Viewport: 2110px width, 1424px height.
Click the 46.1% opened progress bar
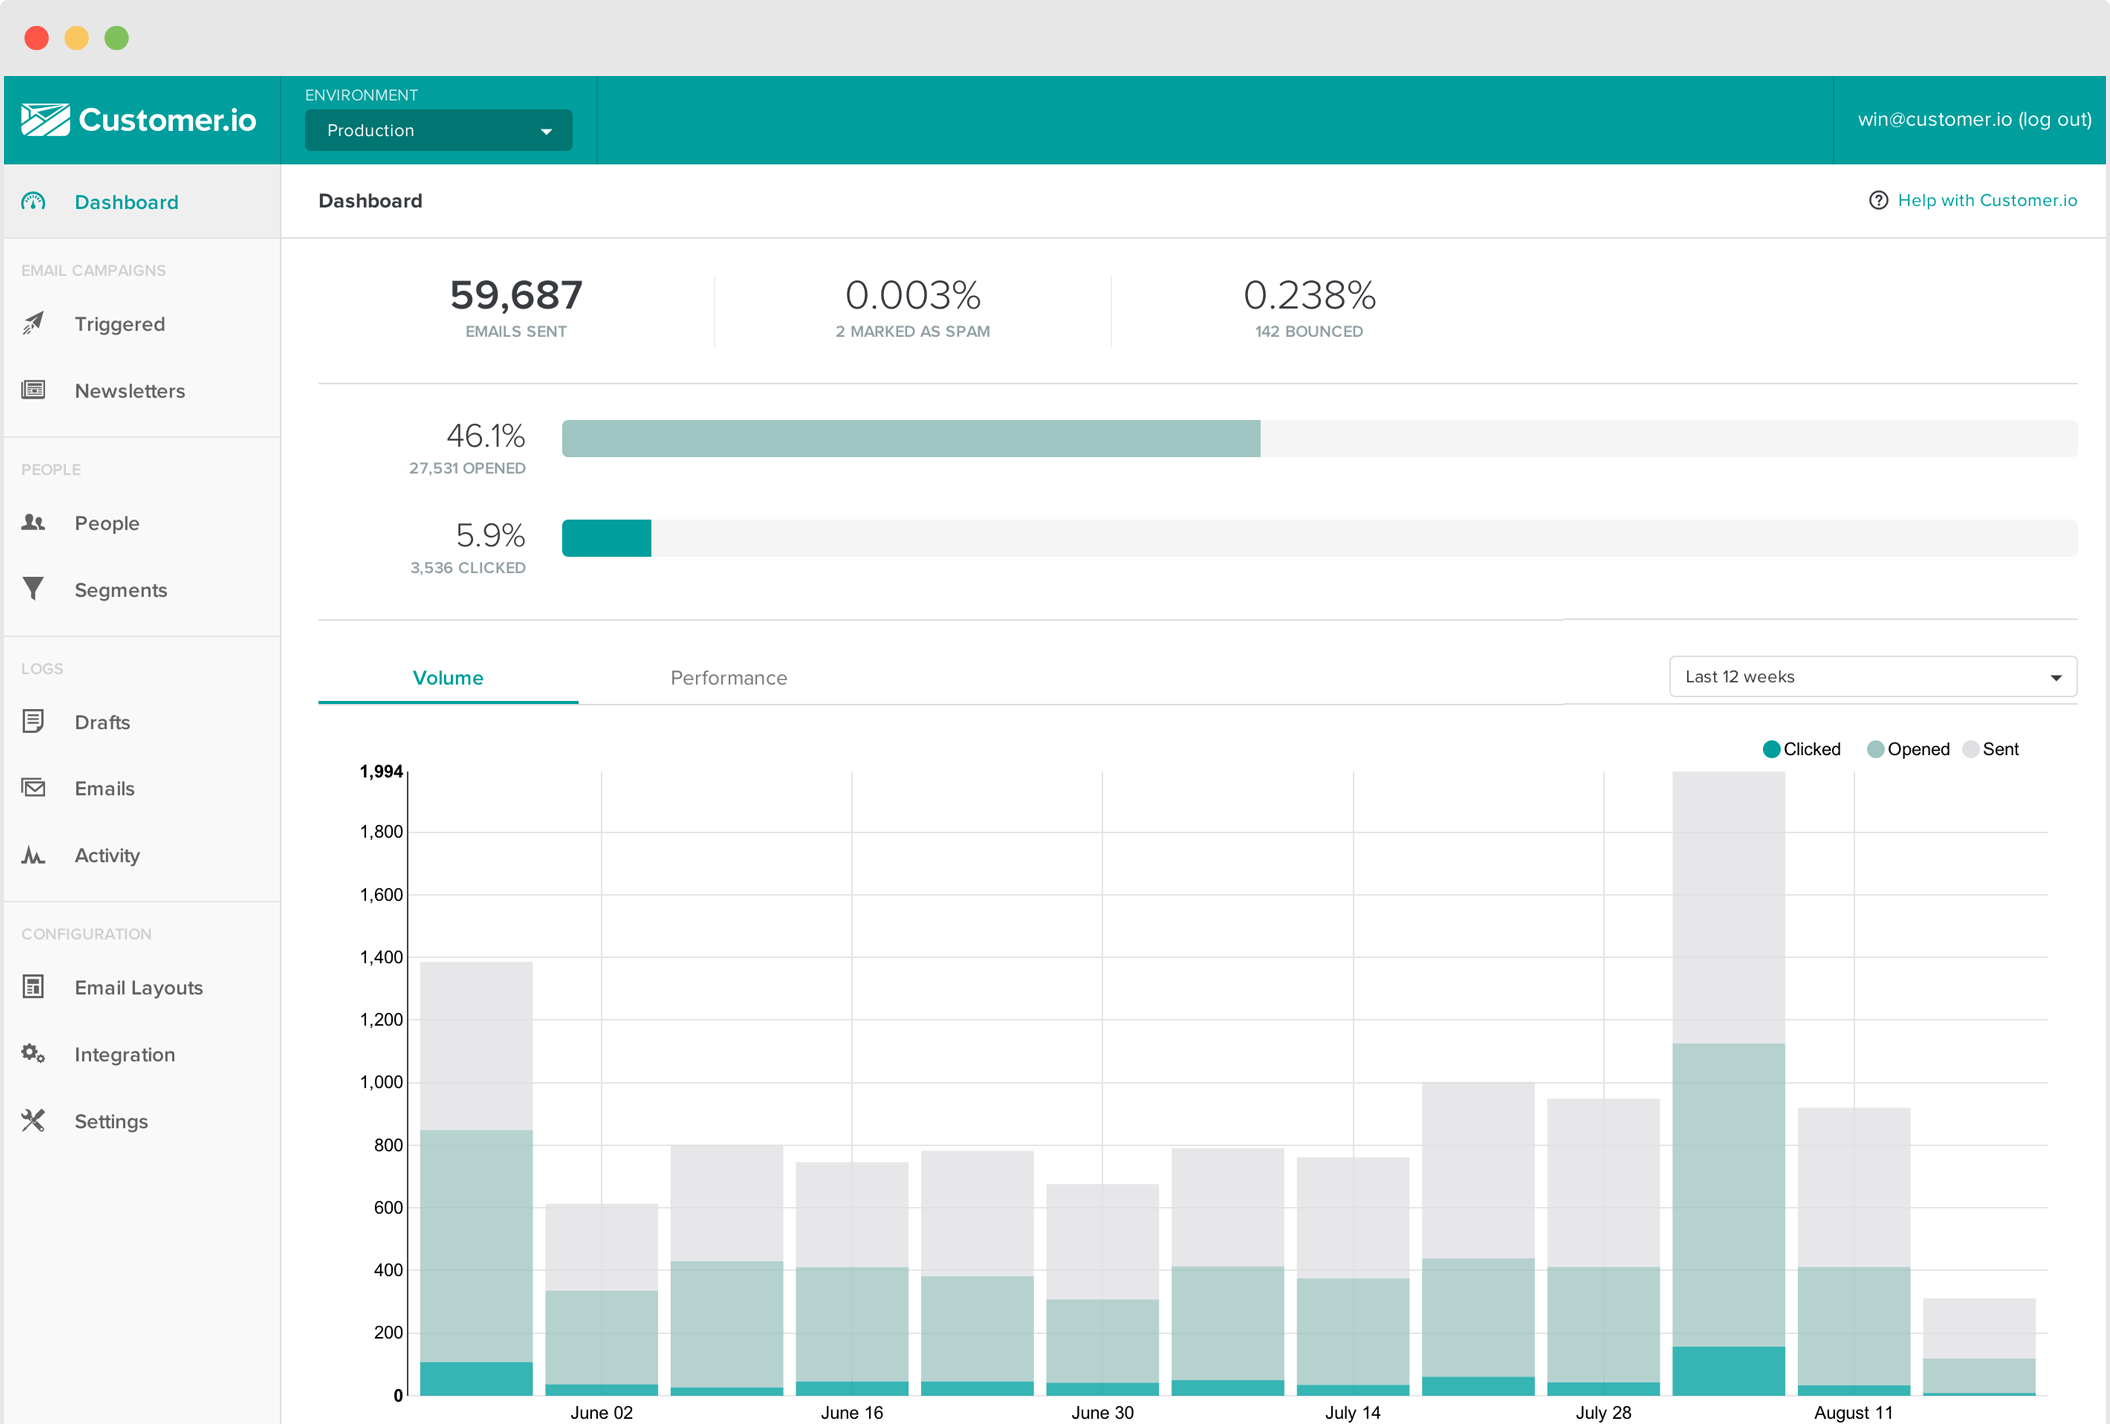pyautogui.click(x=910, y=439)
